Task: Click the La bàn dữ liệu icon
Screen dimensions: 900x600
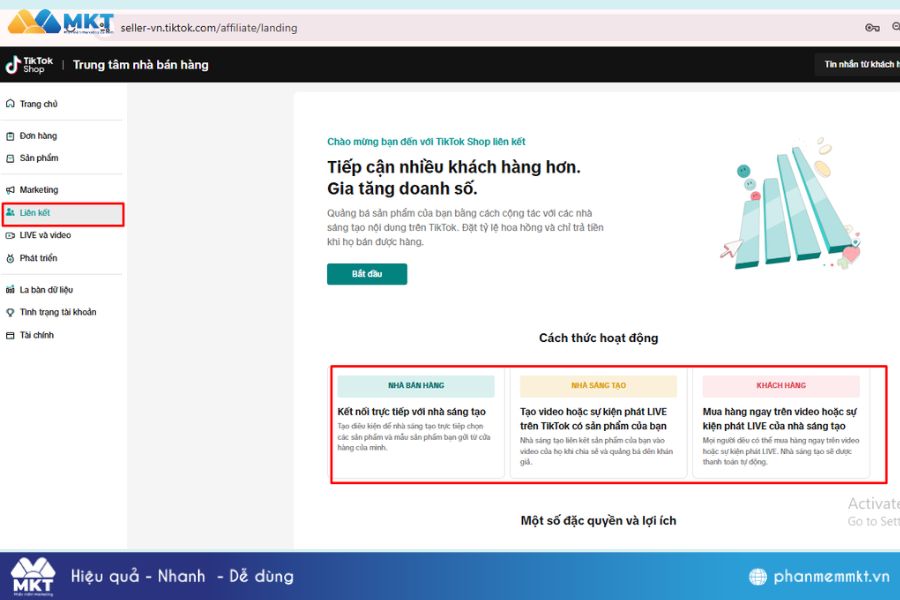Action: [10, 290]
